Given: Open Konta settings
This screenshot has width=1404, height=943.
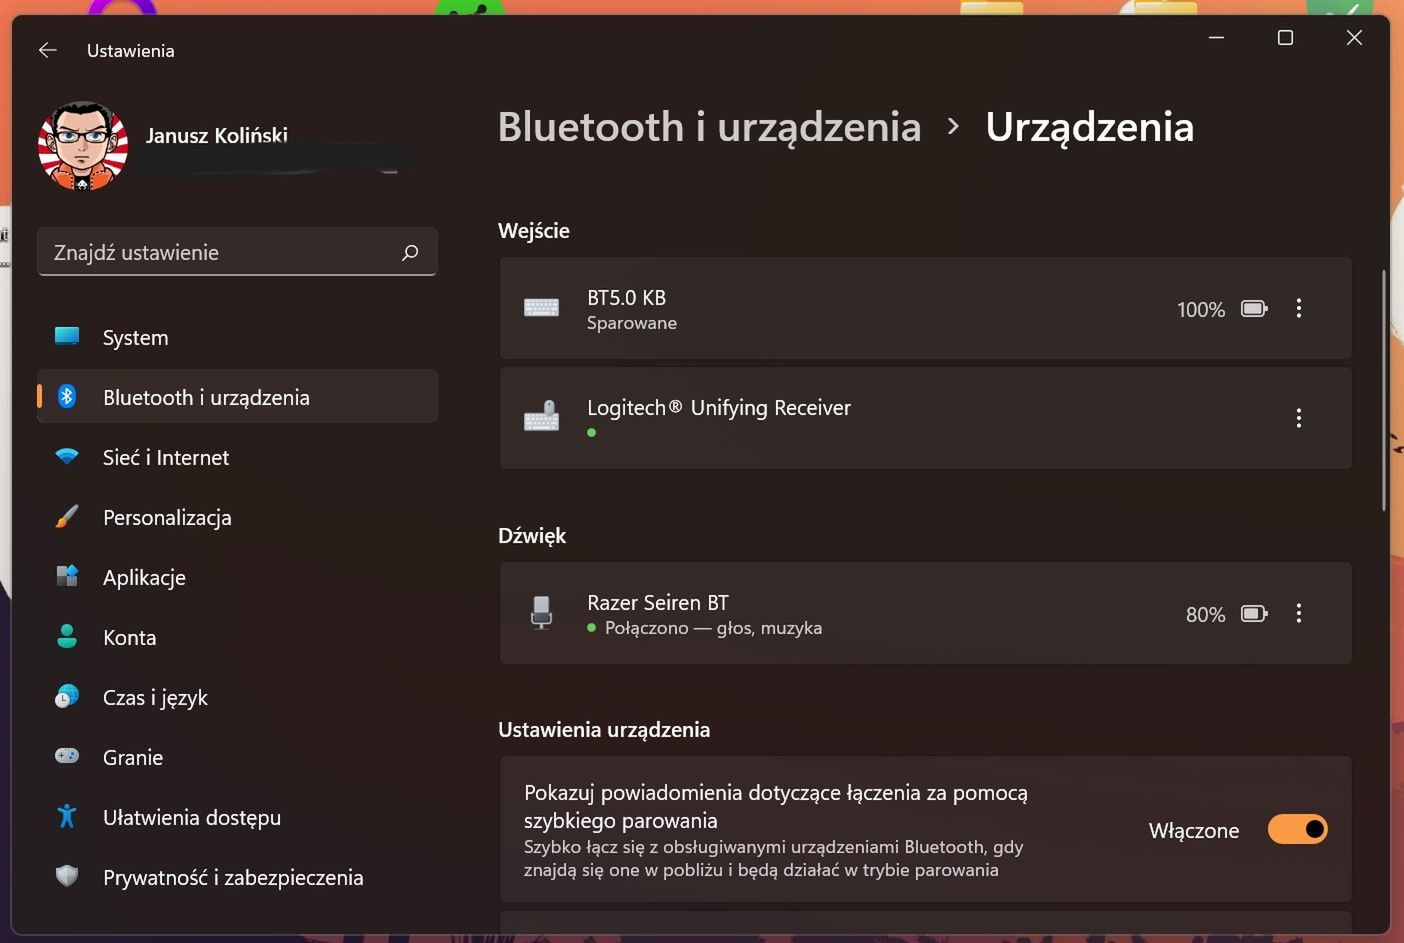Looking at the screenshot, I should 237,637.
